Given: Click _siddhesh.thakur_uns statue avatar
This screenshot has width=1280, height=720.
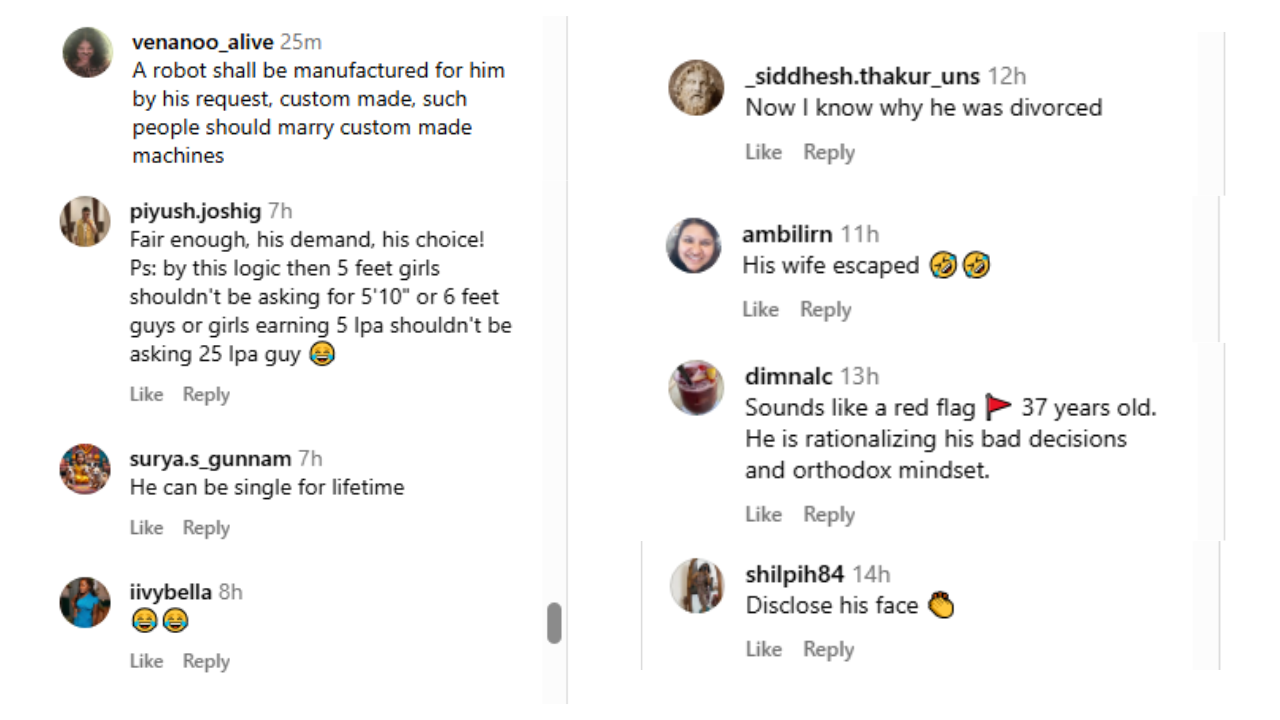Looking at the screenshot, I should tap(696, 87).
